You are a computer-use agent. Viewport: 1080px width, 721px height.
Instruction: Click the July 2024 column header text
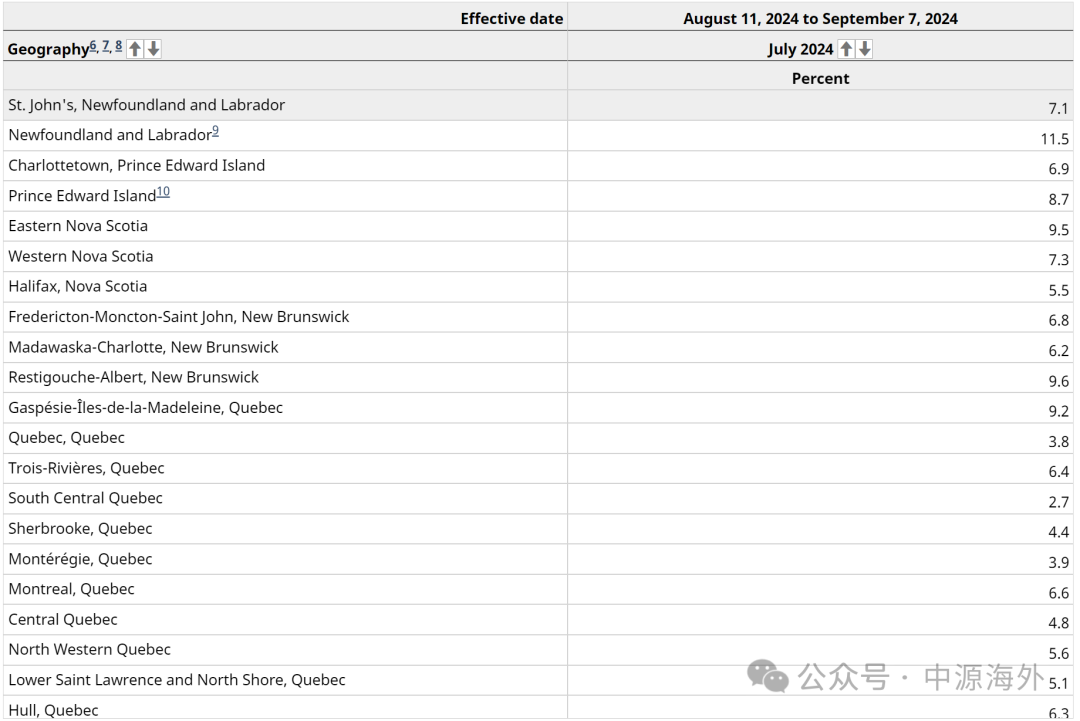[800, 50]
